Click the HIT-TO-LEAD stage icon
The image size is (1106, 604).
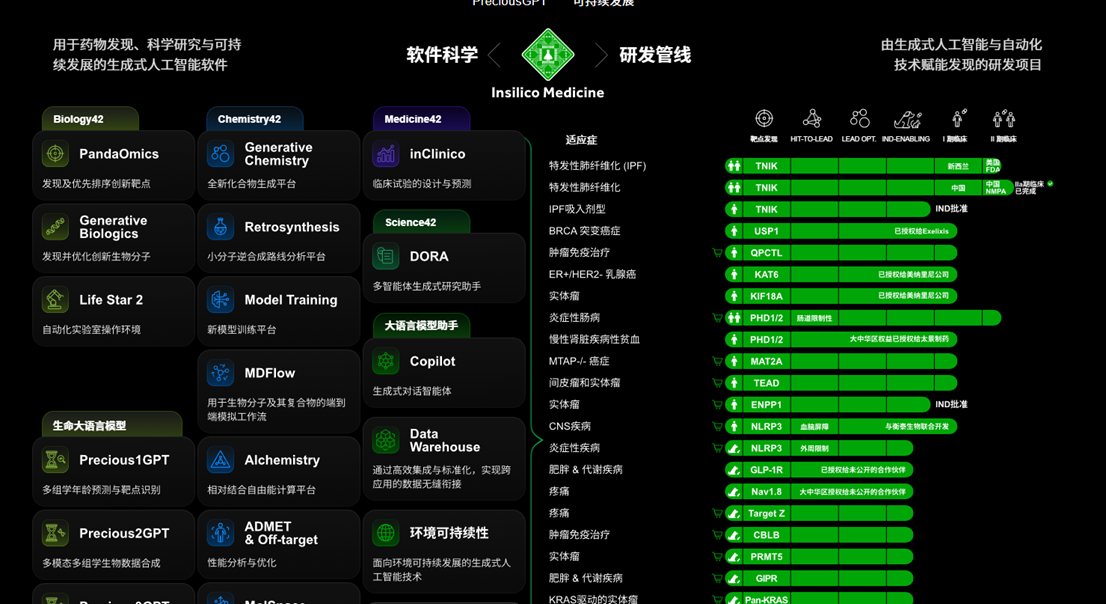[812, 119]
